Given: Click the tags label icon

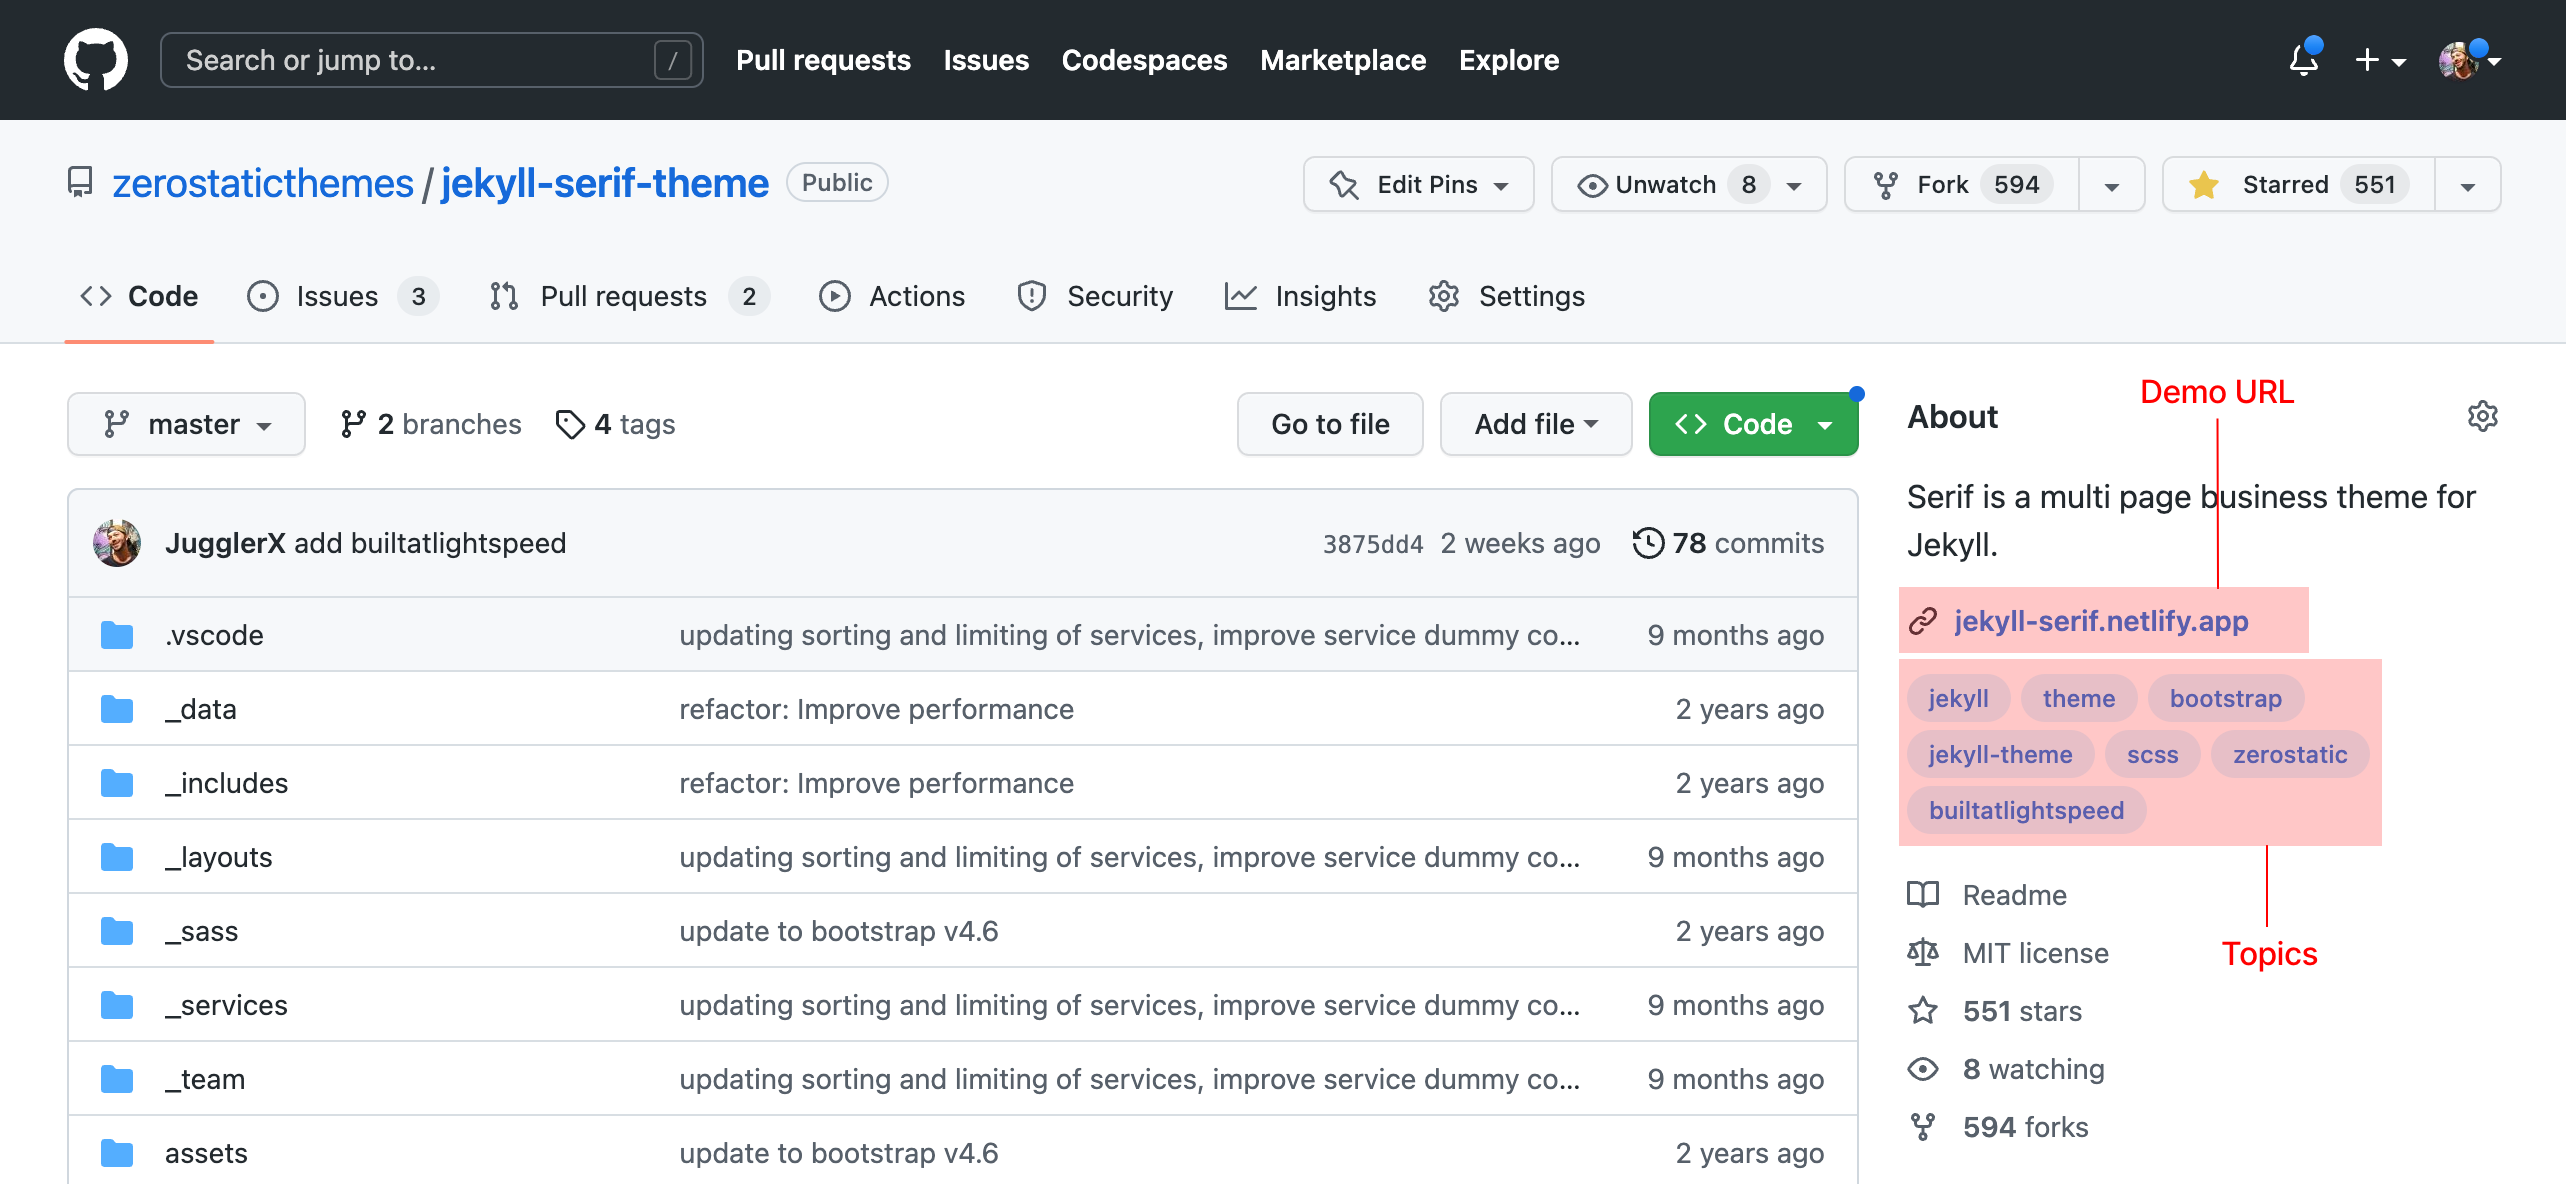Looking at the screenshot, I should click(570, 424).
